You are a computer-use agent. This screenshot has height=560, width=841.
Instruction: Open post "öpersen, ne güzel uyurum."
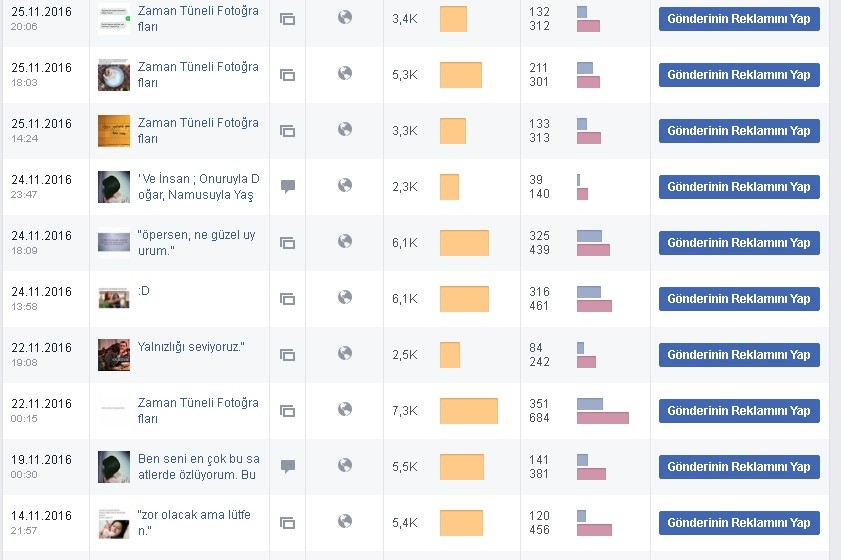point(197,242)
